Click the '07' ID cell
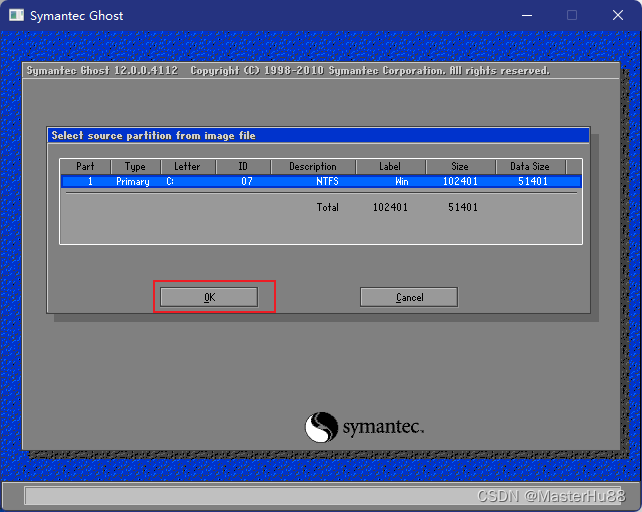 click(x=246, y=181)
